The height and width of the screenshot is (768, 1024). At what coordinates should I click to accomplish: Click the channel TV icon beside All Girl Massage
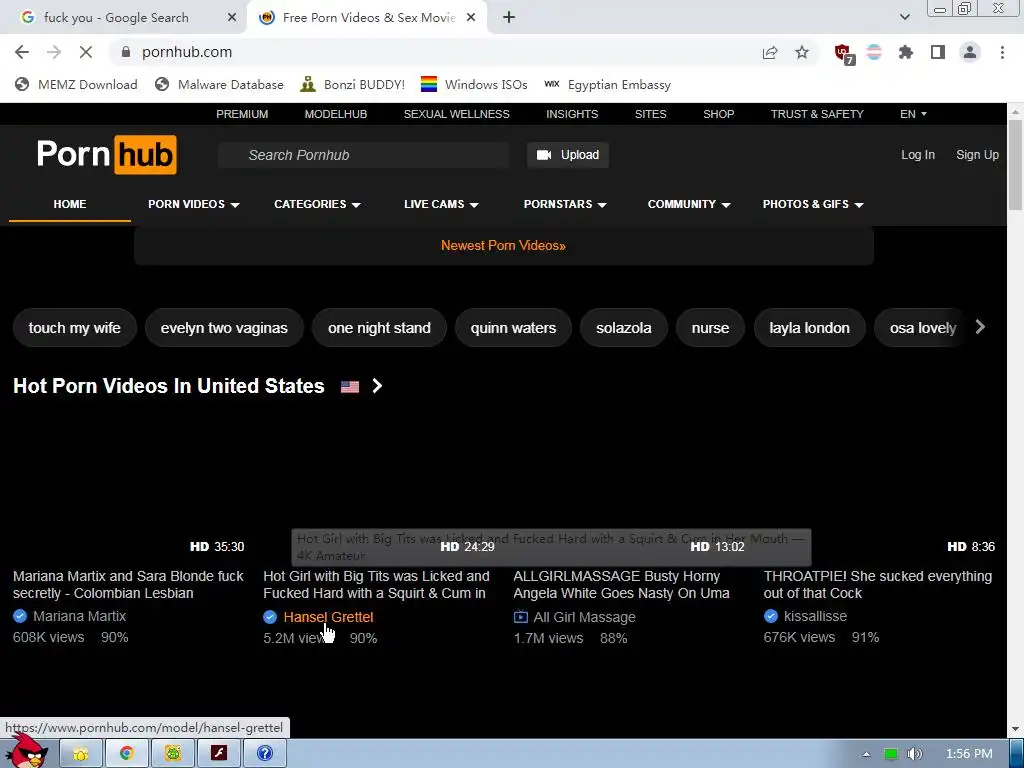[x=520, y=616]
